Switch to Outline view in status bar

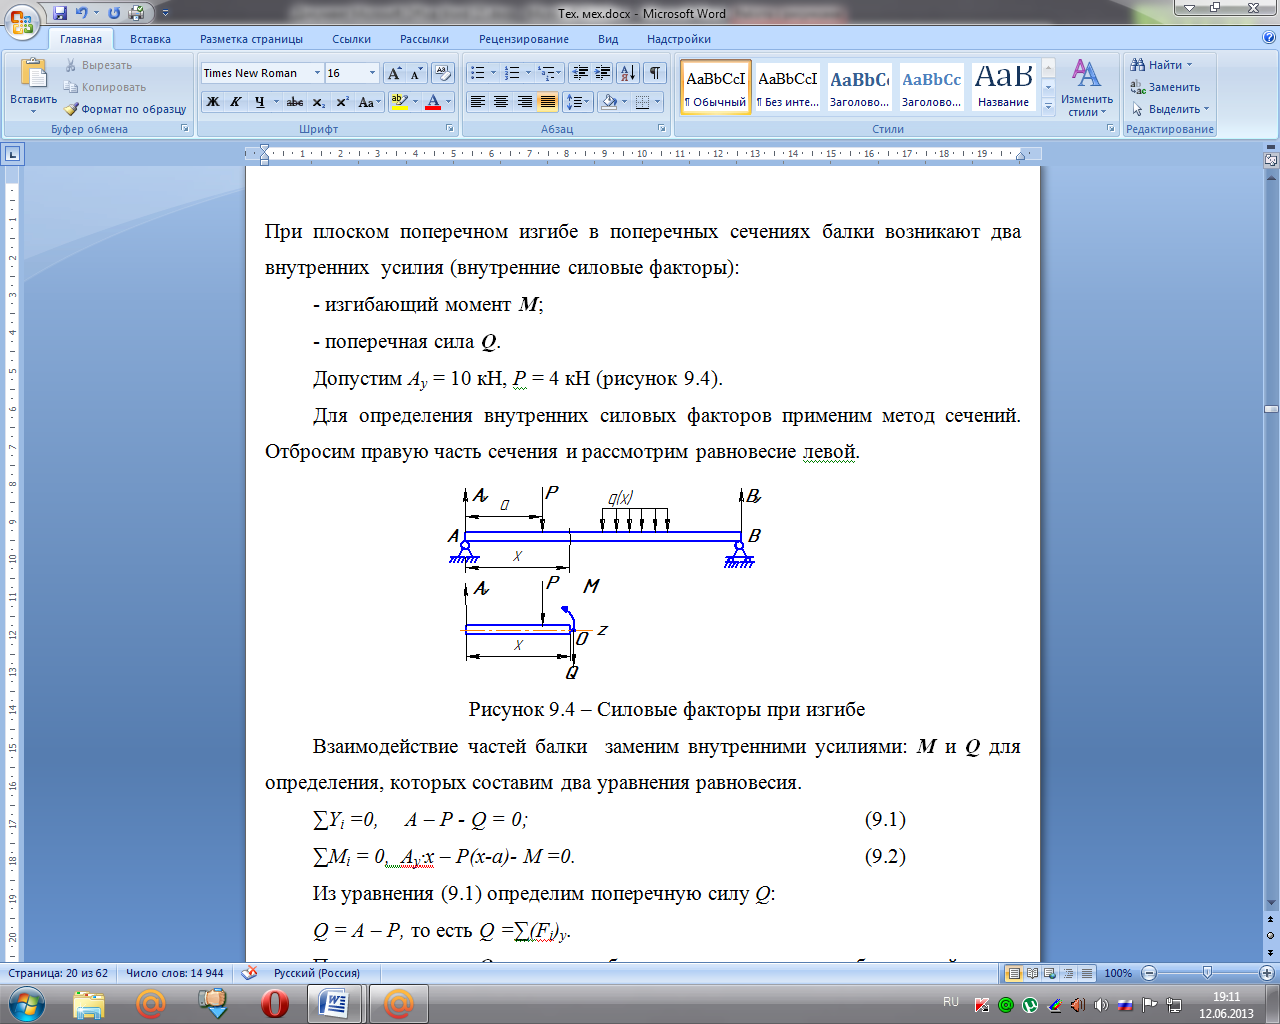[1068, 973]
